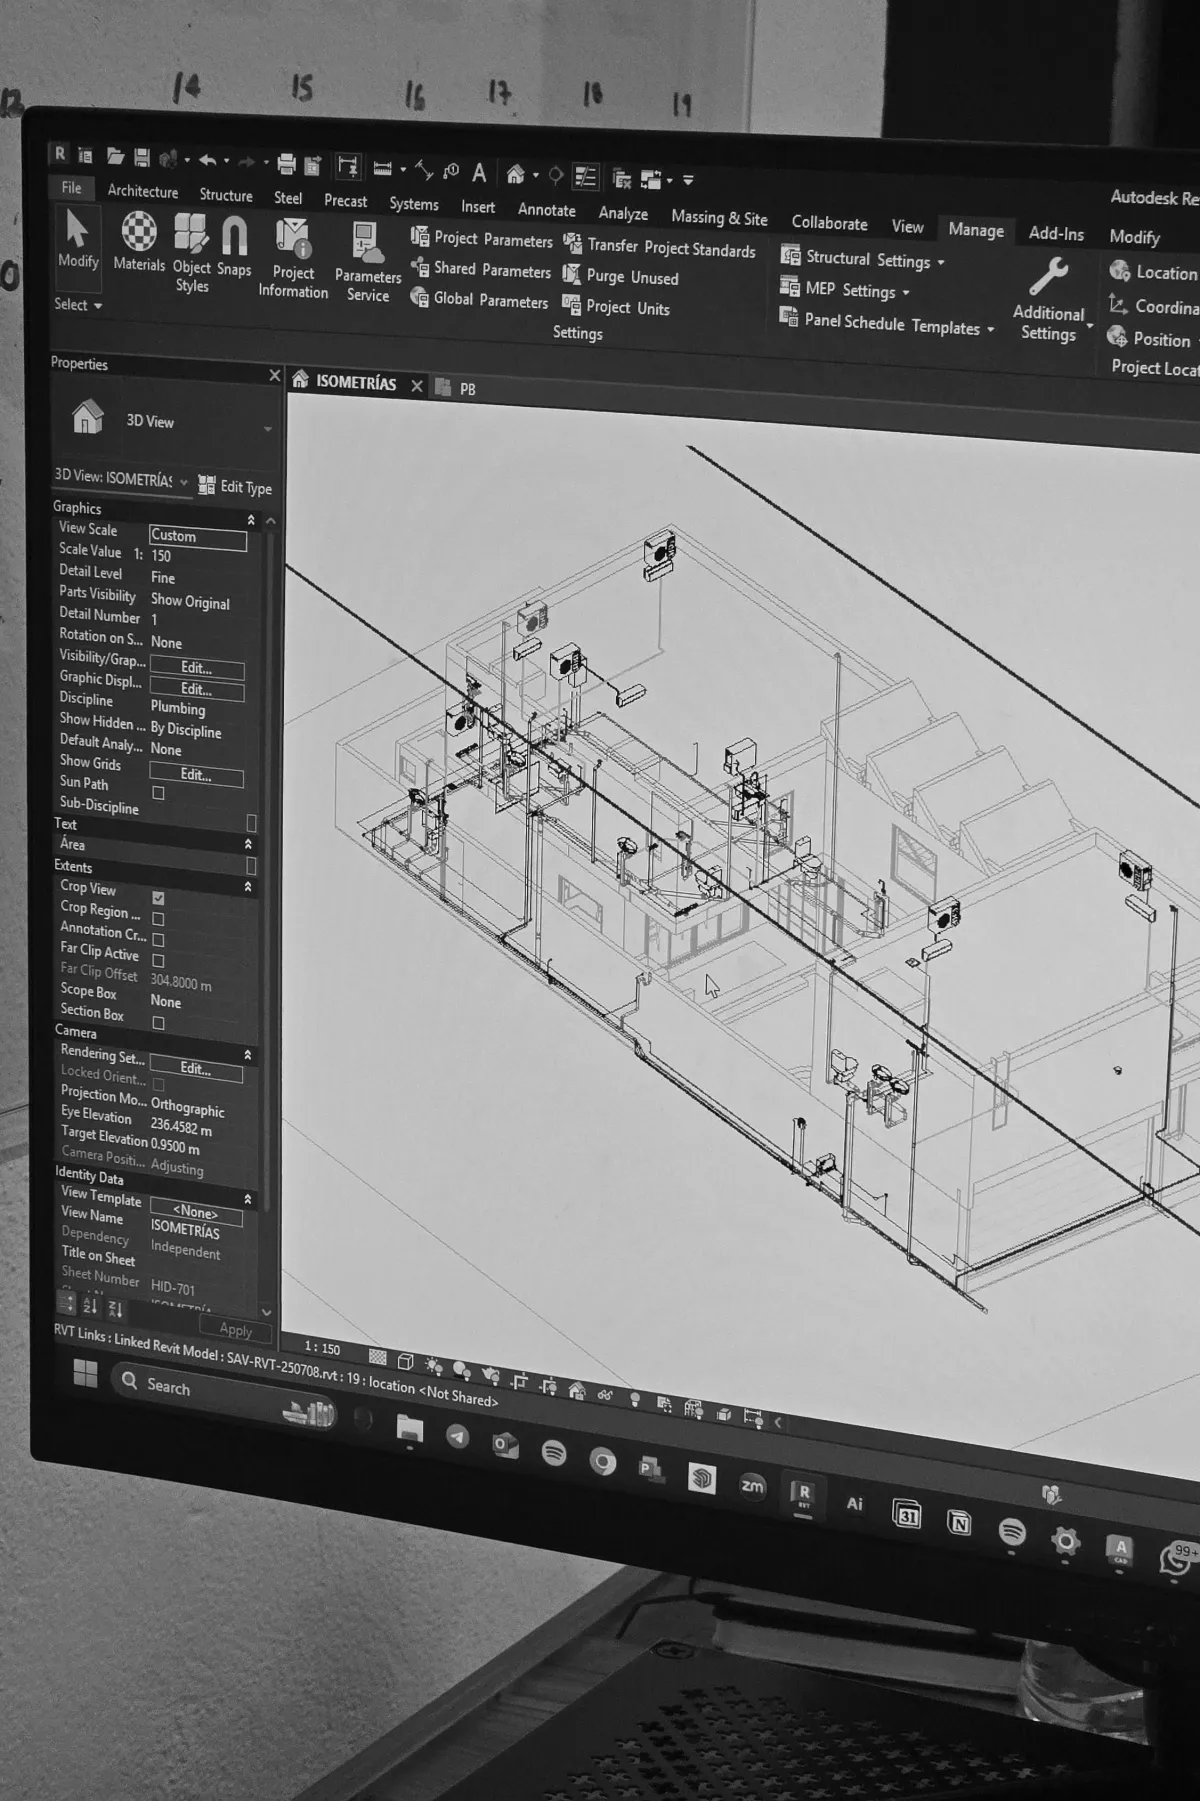1200x1801 pixels.
Task: Open the View Scale 'Custom' combo box
Action: (x=198, y=537)
